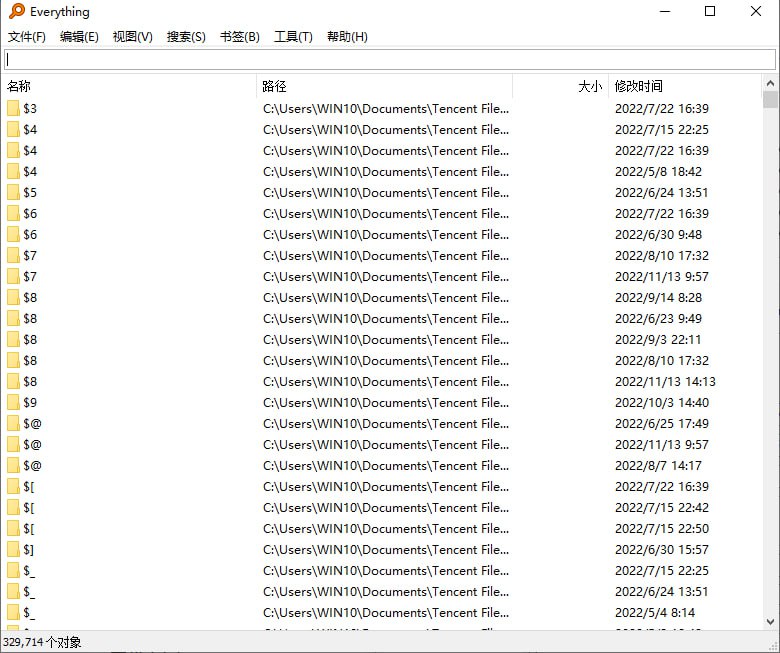Click folder icon of the $] row
The height and width of the screenshot is (653, 780).
point(13,550)
